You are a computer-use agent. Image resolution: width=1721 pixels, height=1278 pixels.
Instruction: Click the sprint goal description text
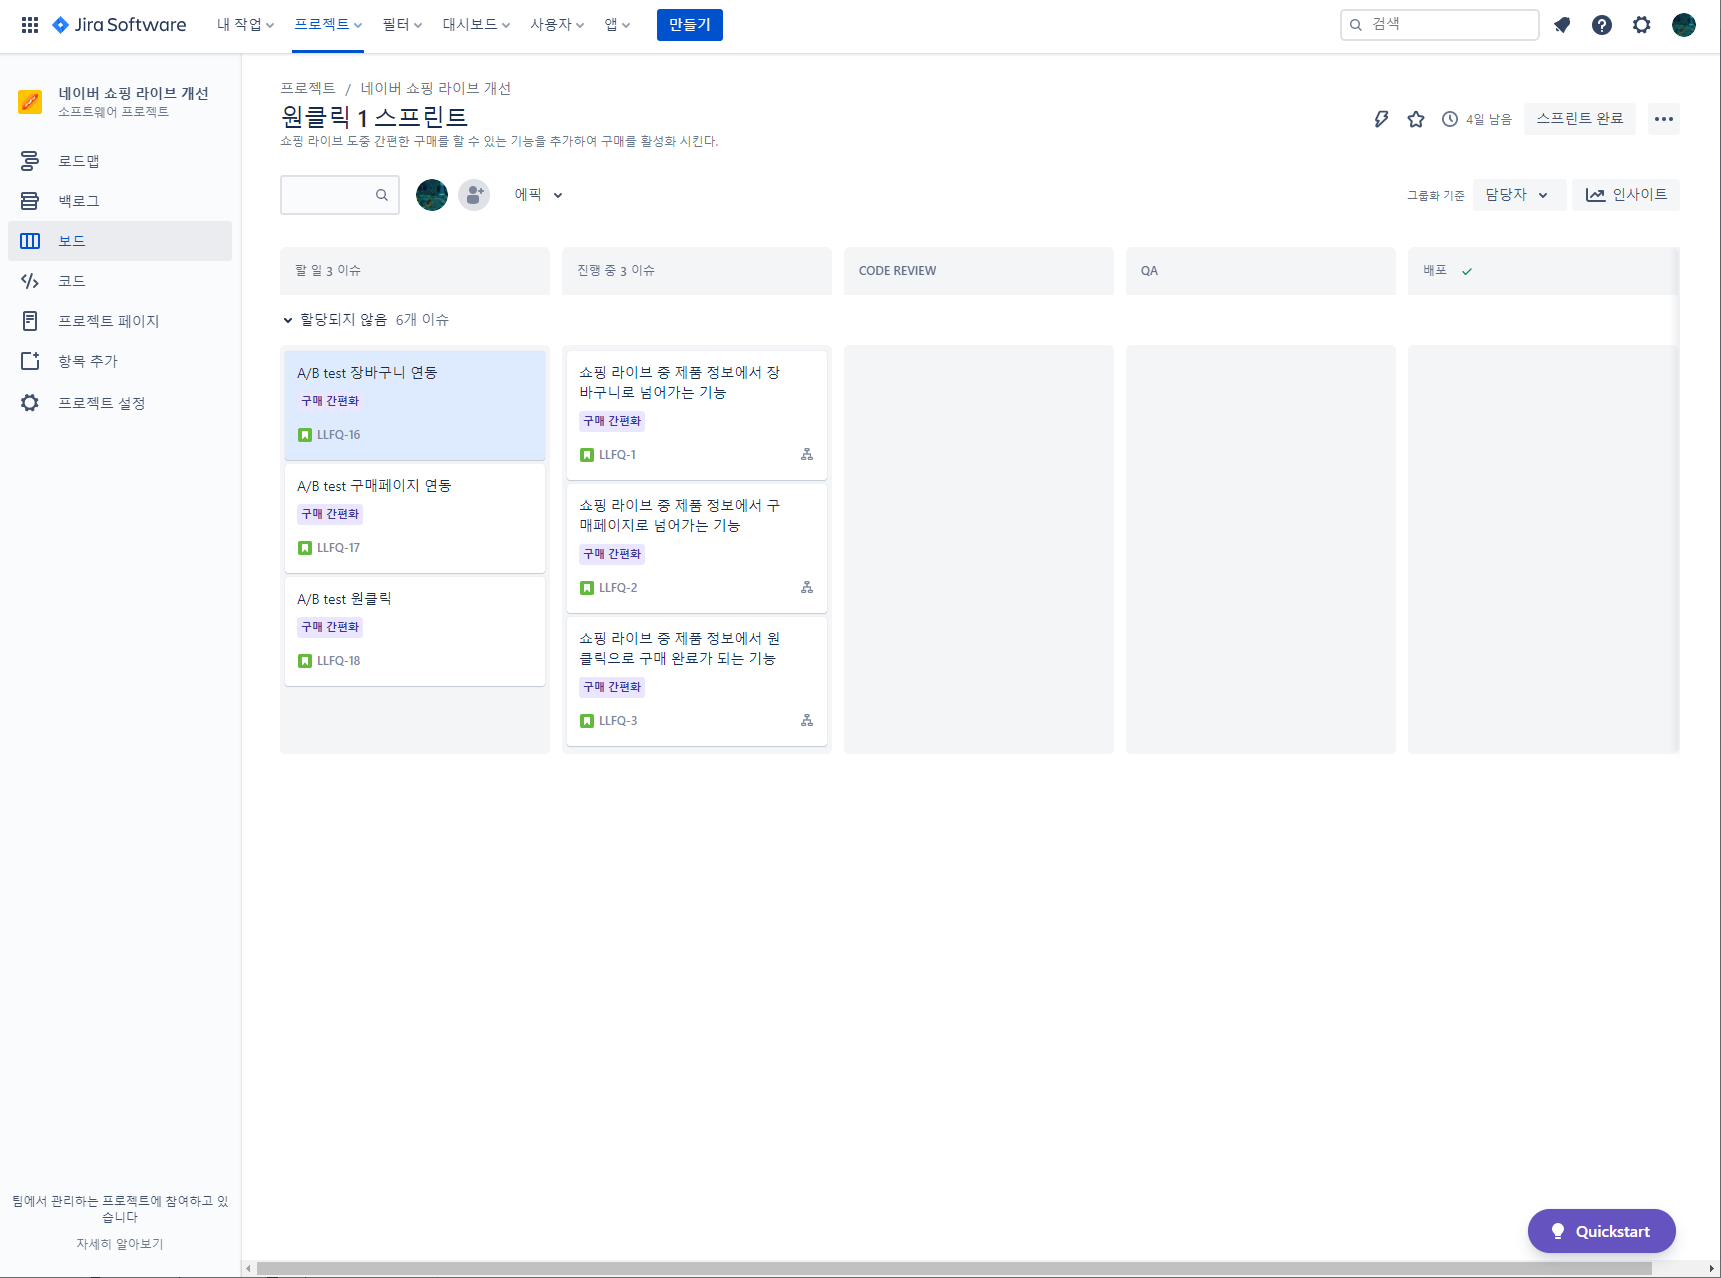(499, 141)
